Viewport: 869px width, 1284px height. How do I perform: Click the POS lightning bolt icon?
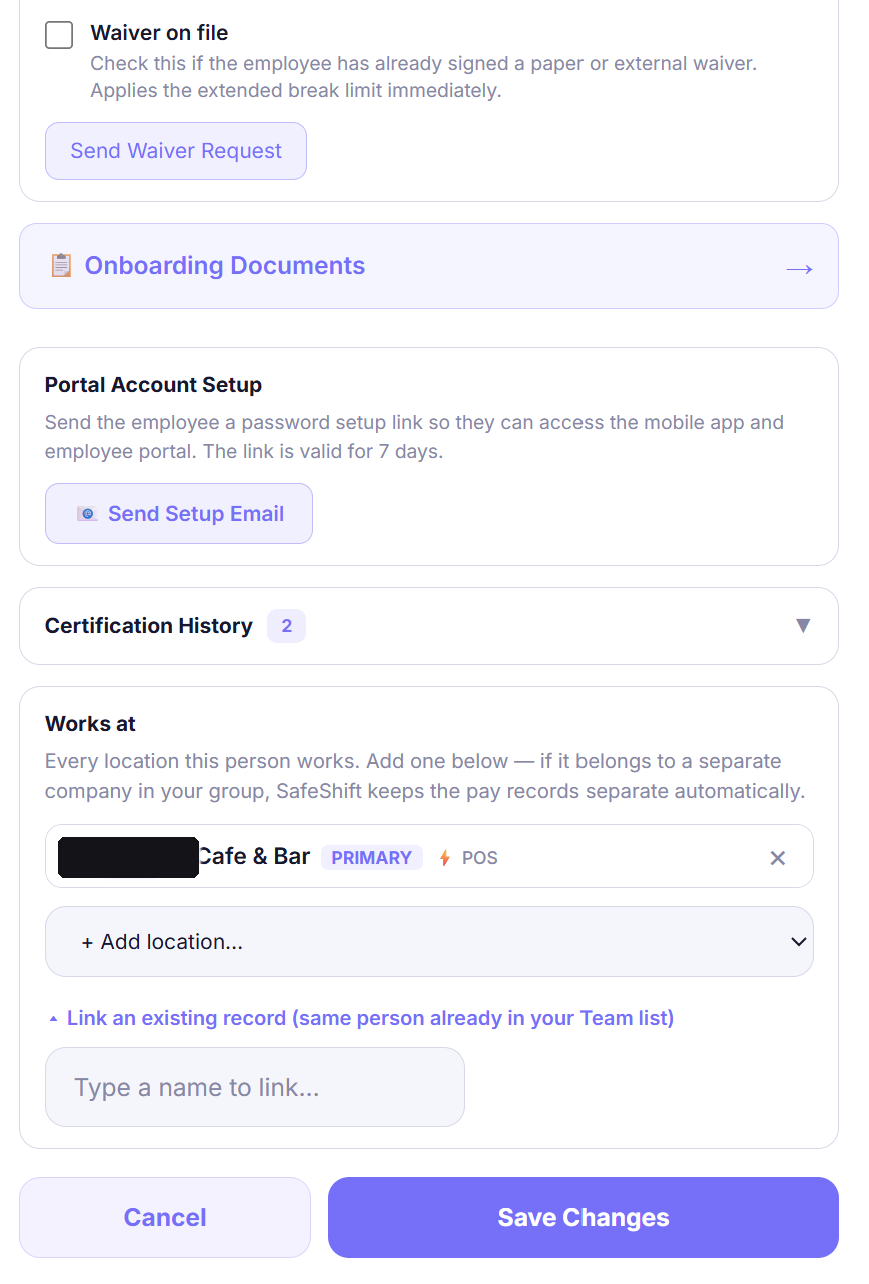click(445, 858)
